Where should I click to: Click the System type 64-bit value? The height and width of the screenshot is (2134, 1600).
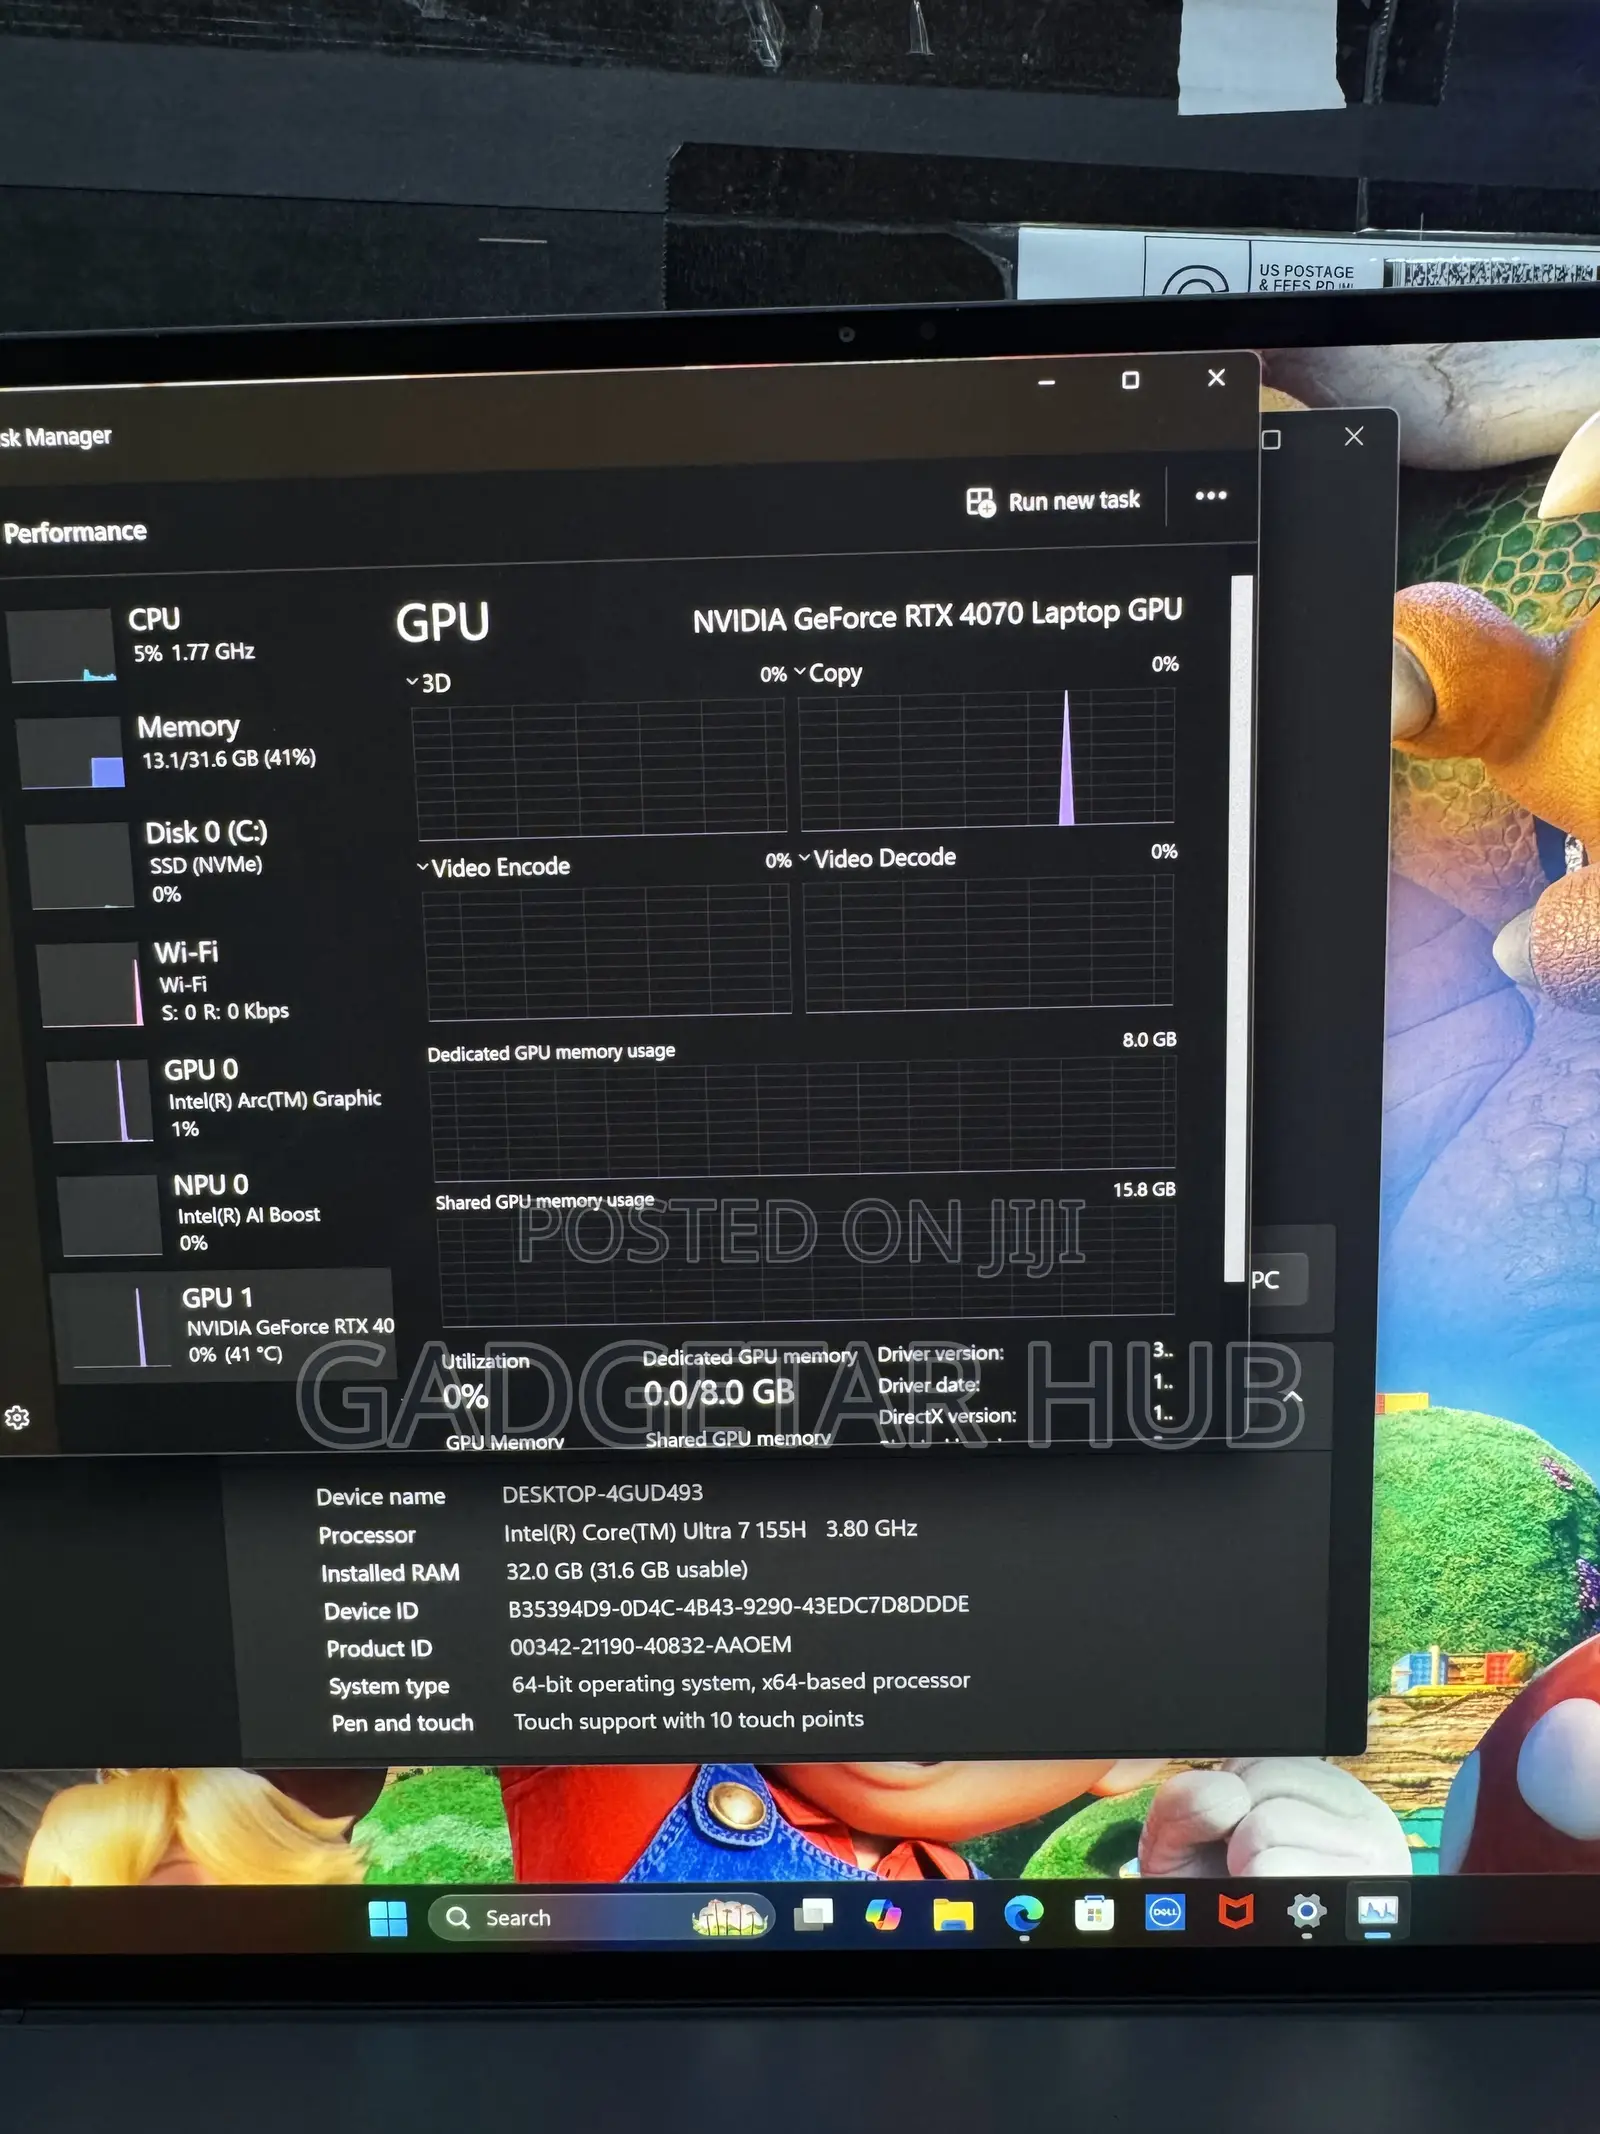[741, 1682]
